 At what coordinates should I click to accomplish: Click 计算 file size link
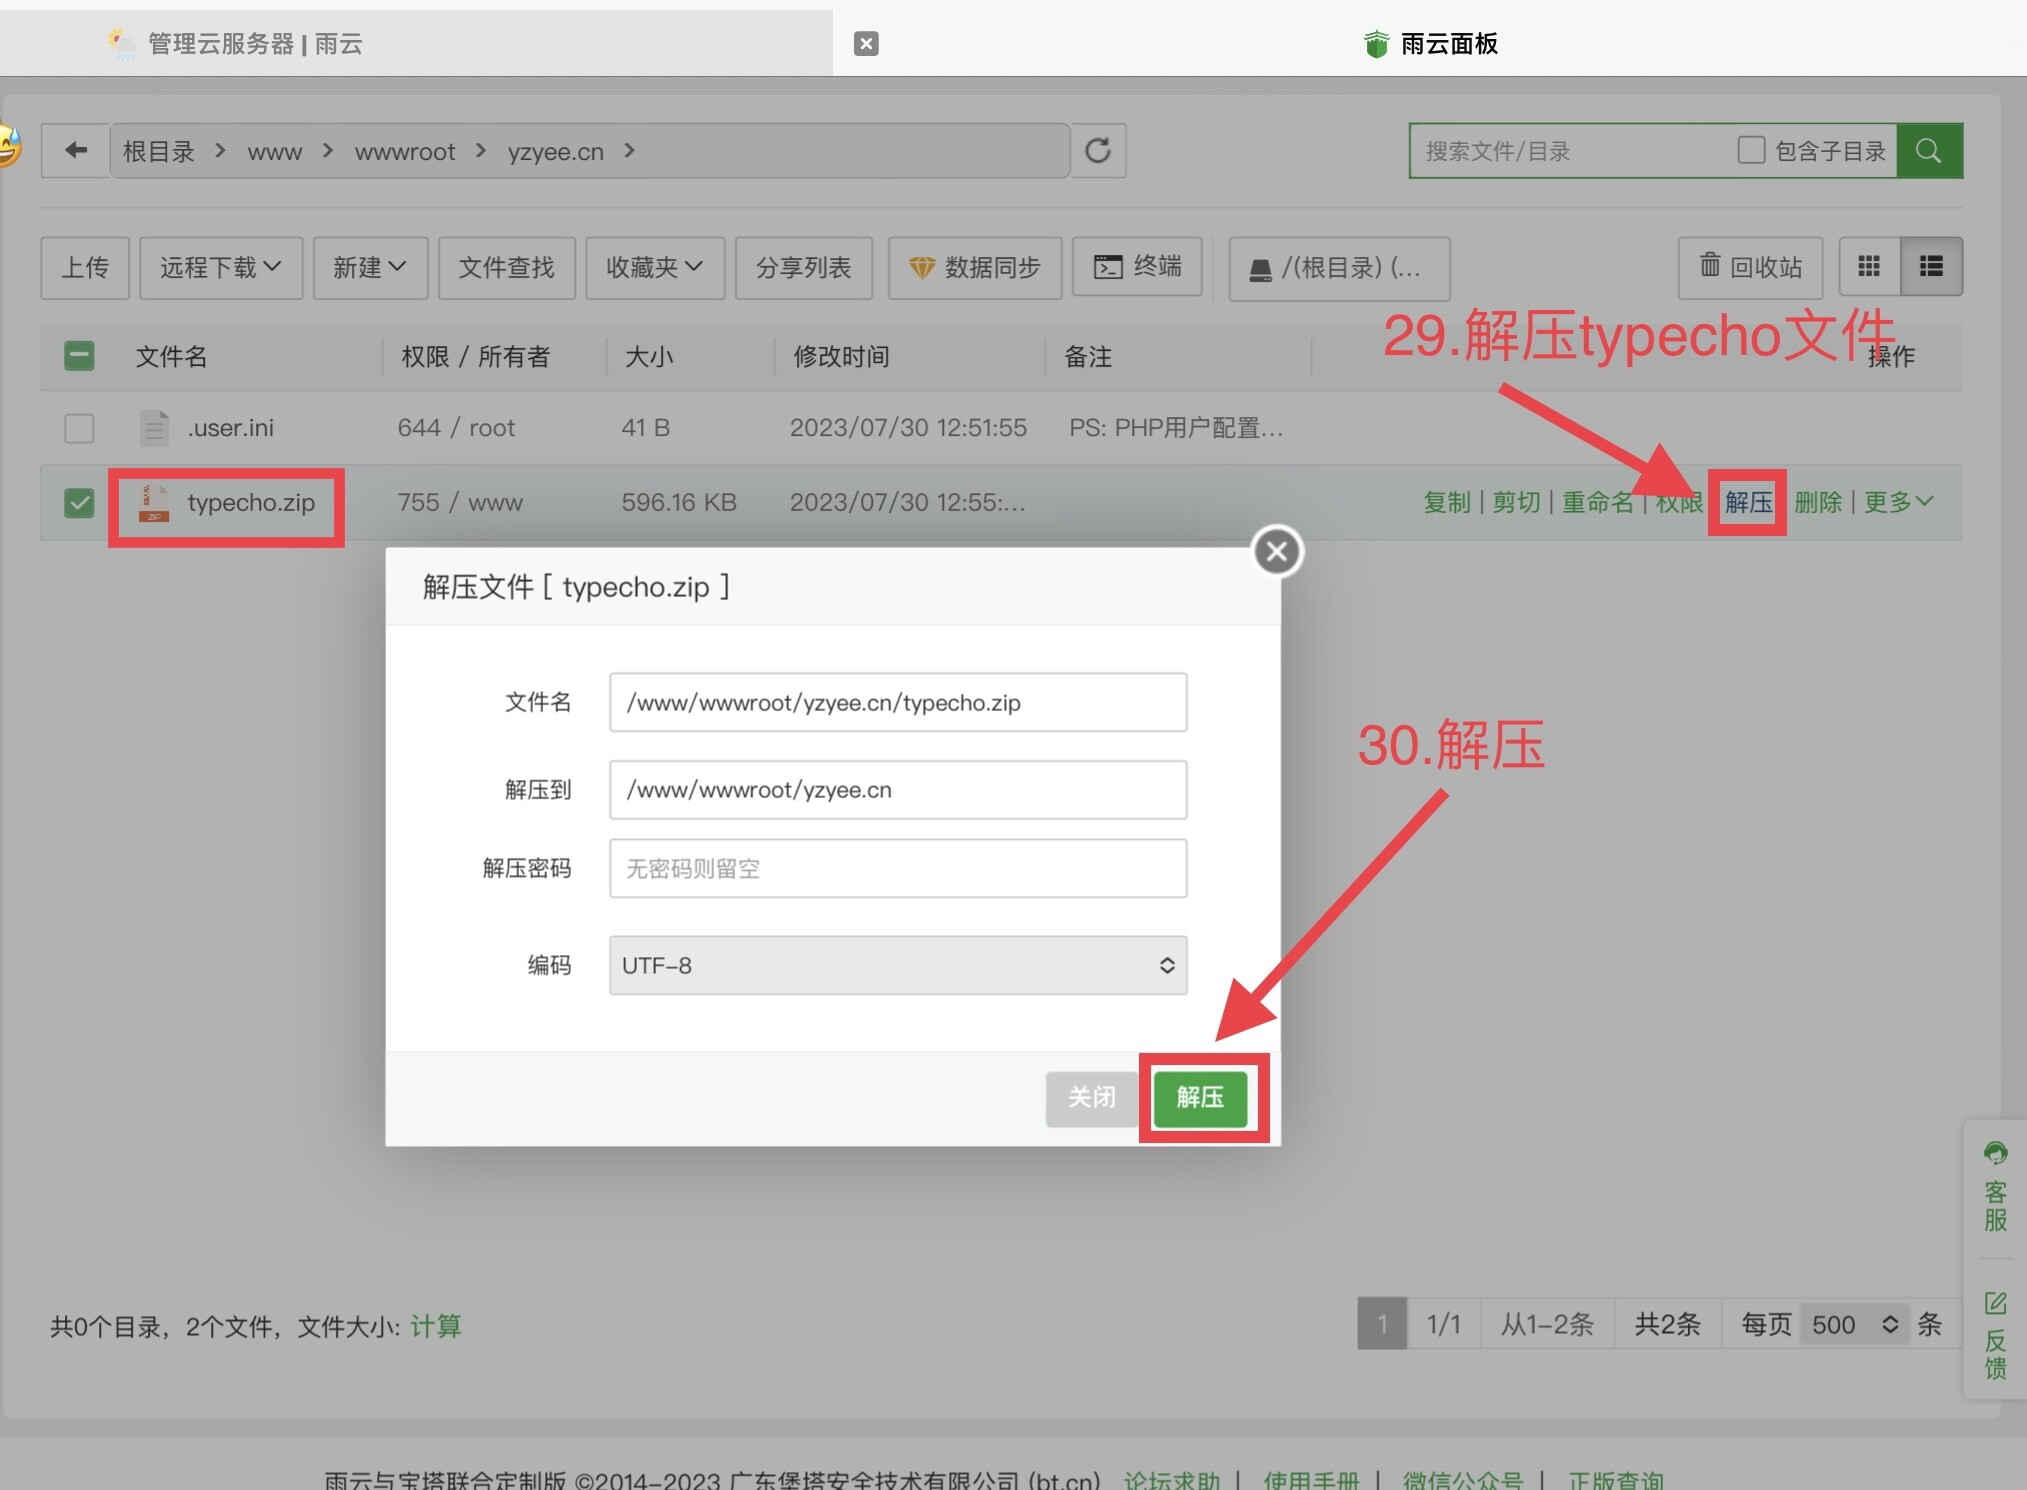coord(436,1327)
